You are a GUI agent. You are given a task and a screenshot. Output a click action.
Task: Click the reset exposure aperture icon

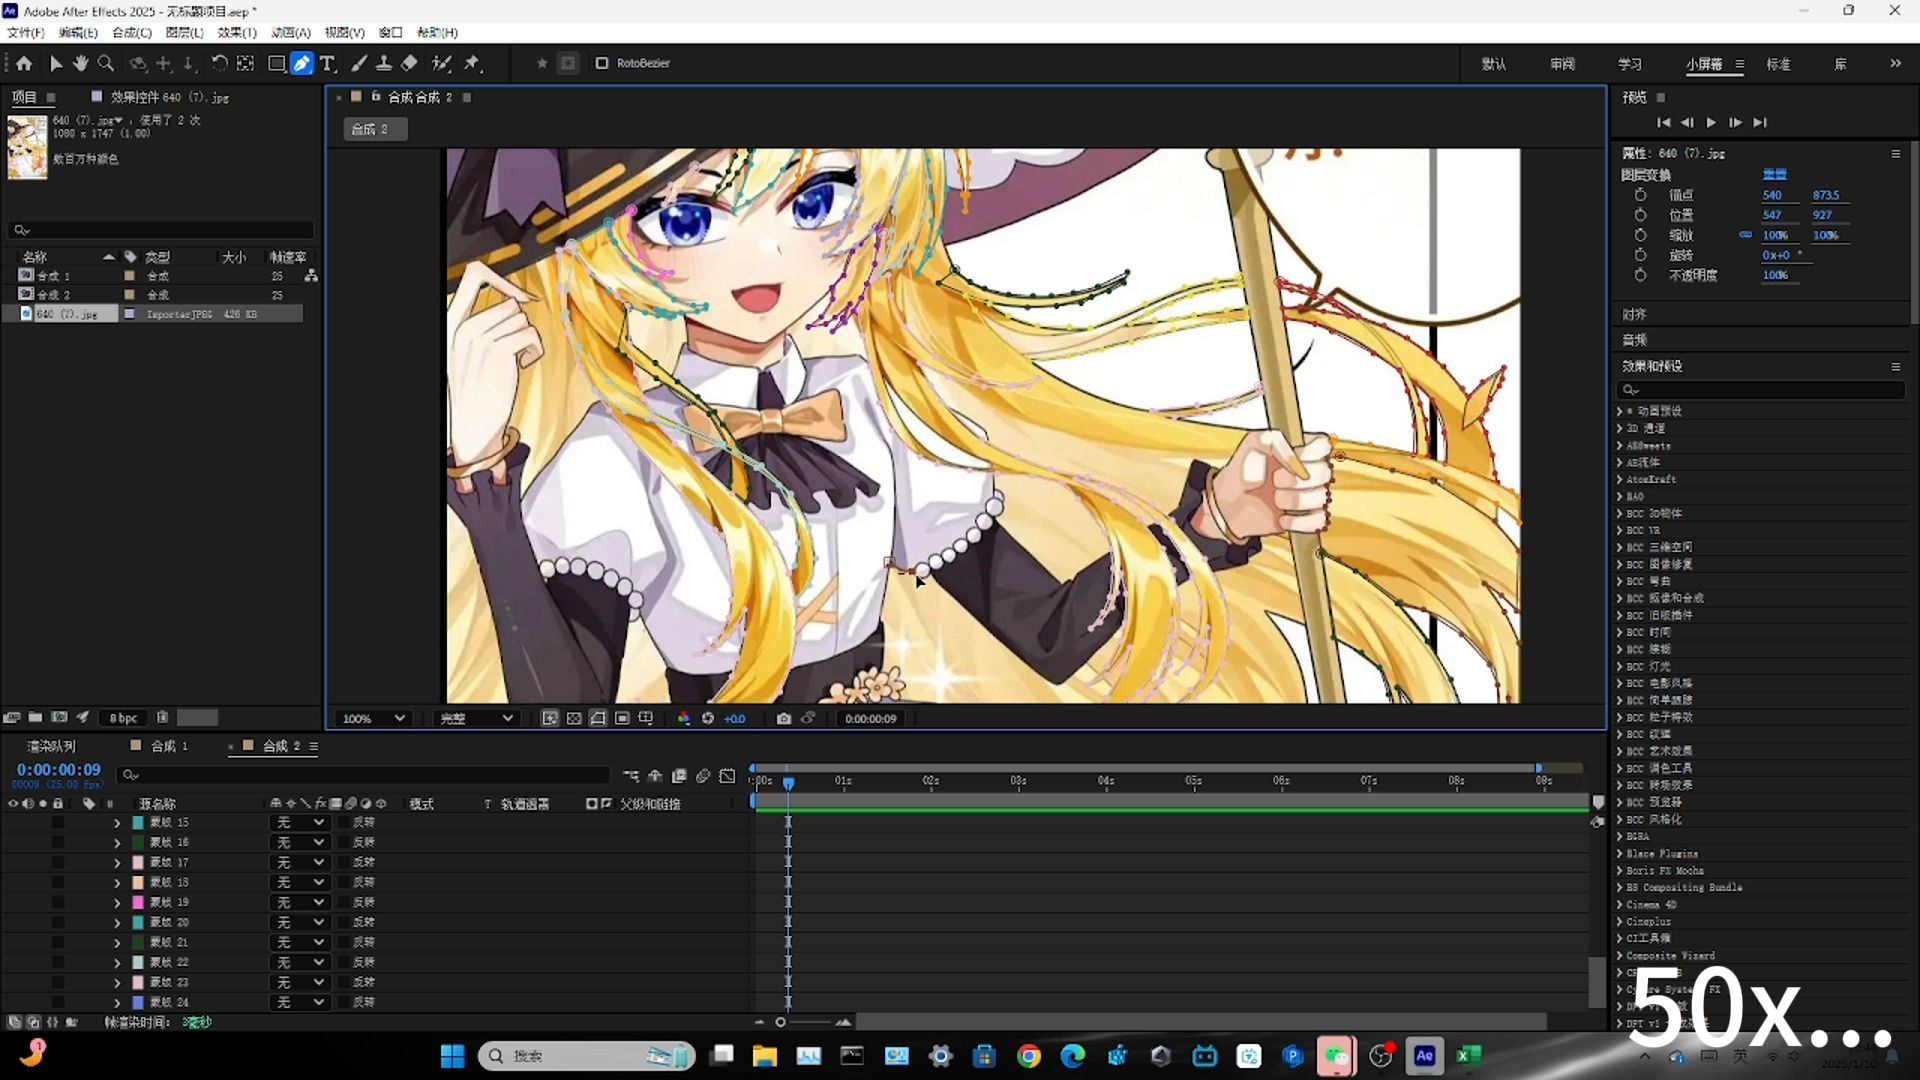tap(708, 718)
